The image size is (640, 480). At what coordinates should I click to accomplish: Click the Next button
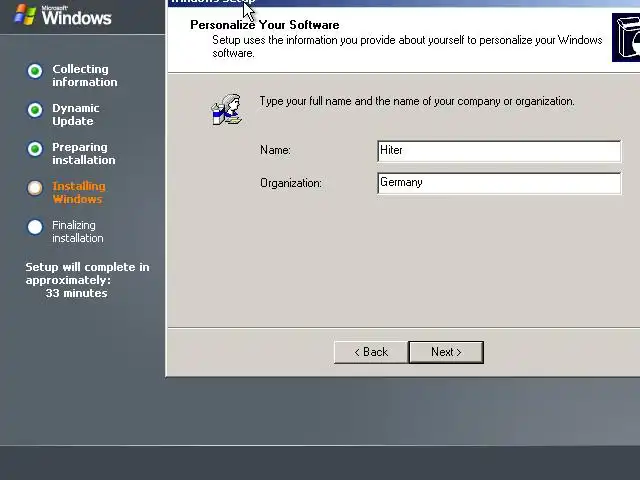(x=446, y=352)
